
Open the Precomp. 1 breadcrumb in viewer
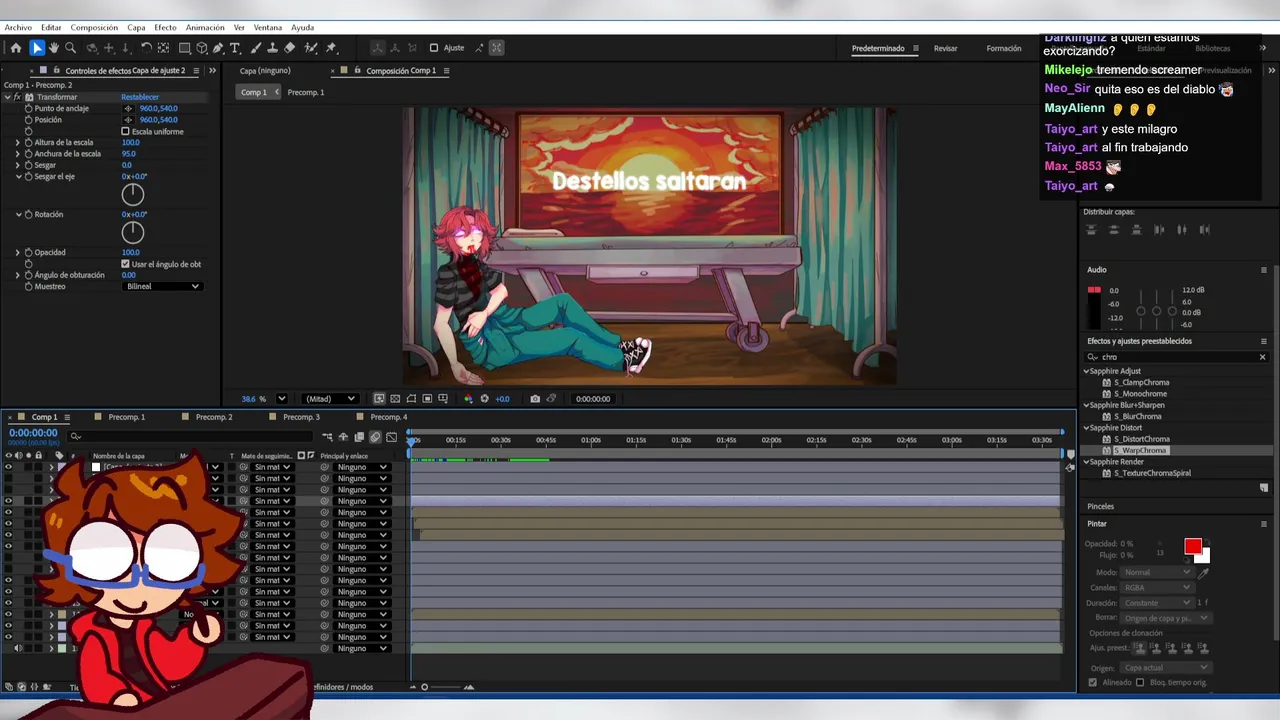306,92
